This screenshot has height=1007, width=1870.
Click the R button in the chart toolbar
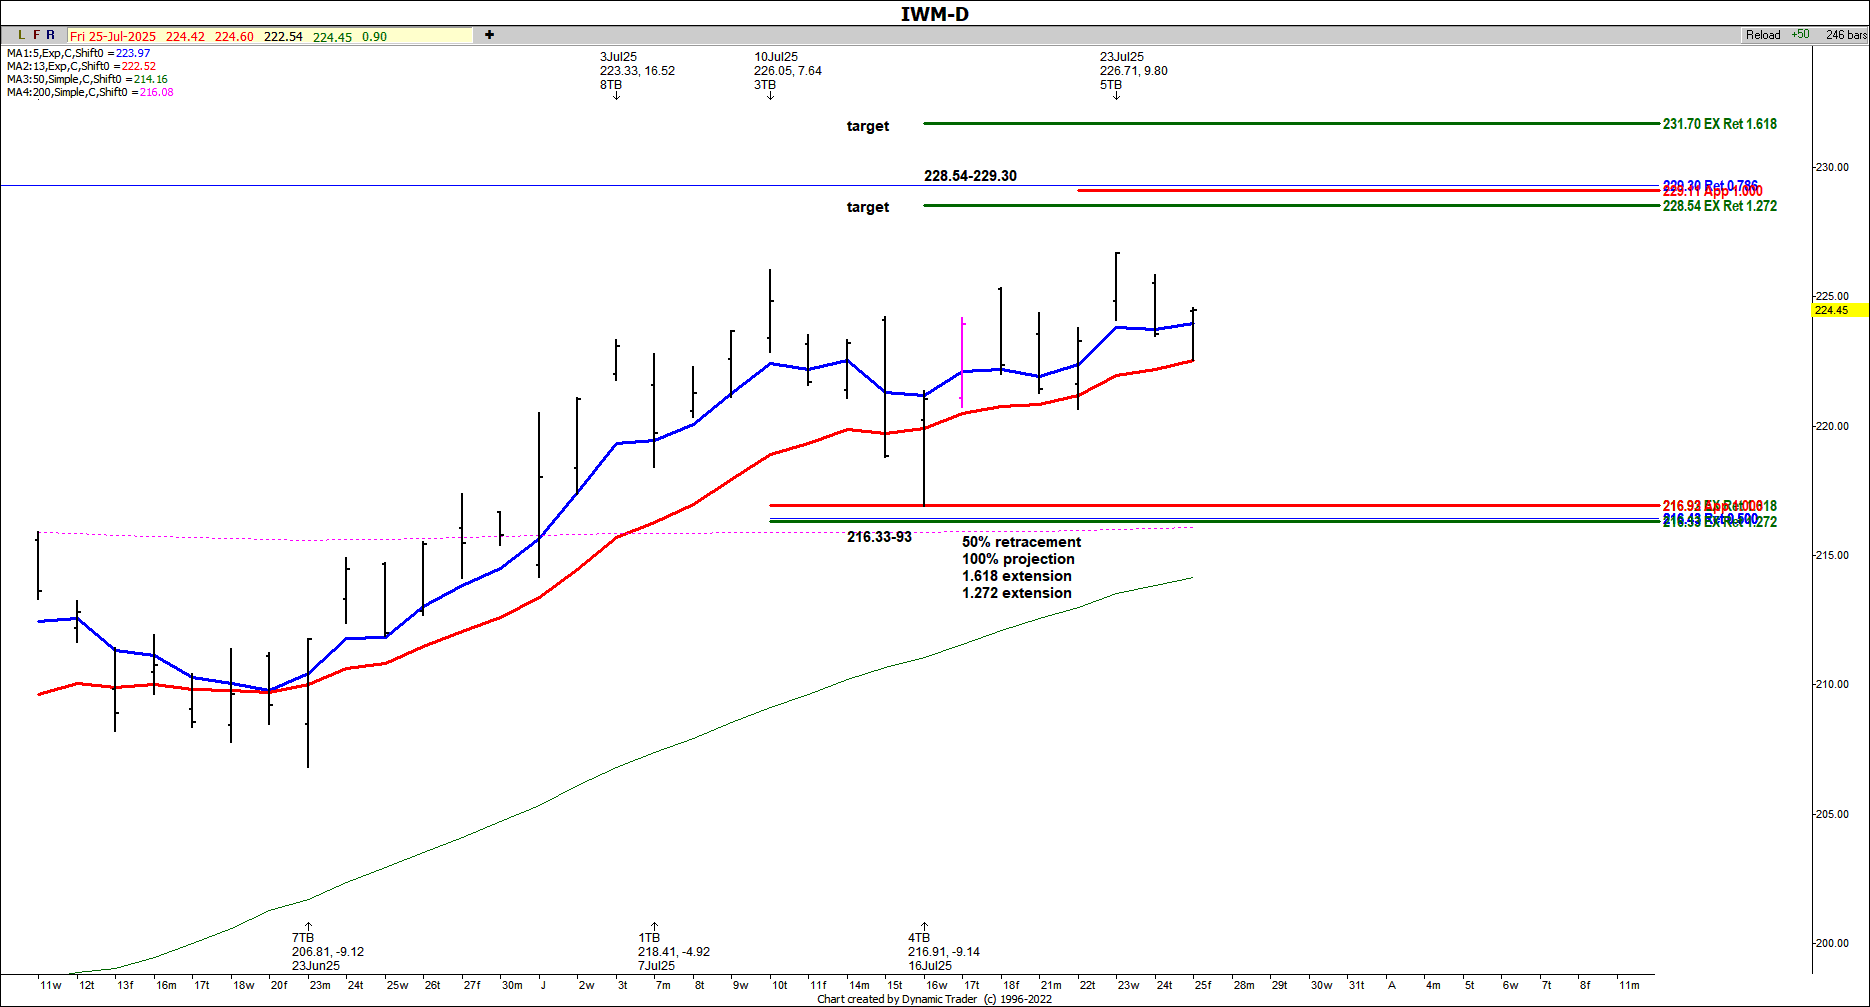pyautogui.click(x=51, y=35)
